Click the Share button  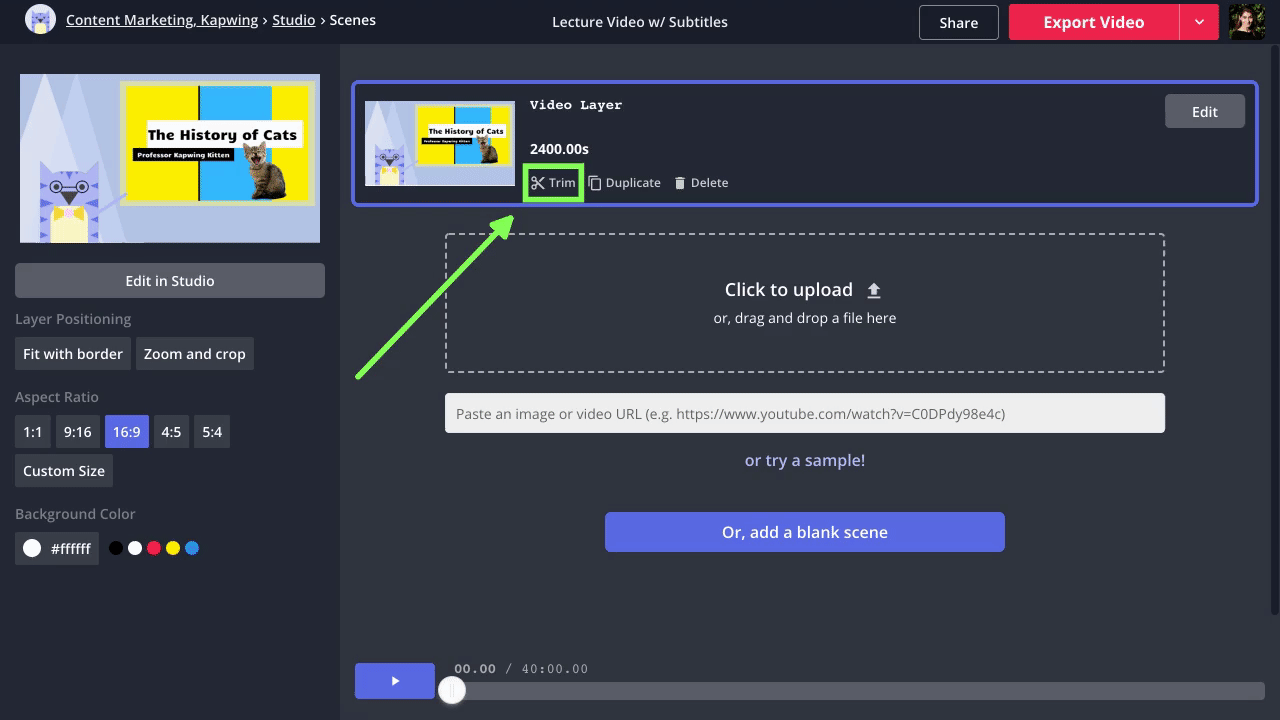point(958,23)
